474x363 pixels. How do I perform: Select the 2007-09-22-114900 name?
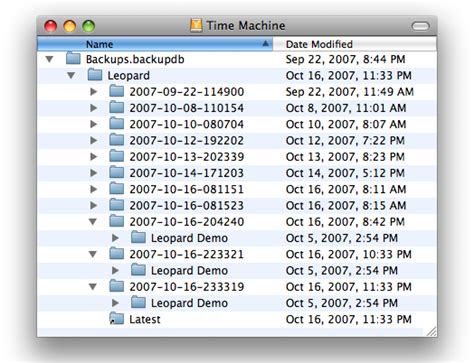[187, 92]
